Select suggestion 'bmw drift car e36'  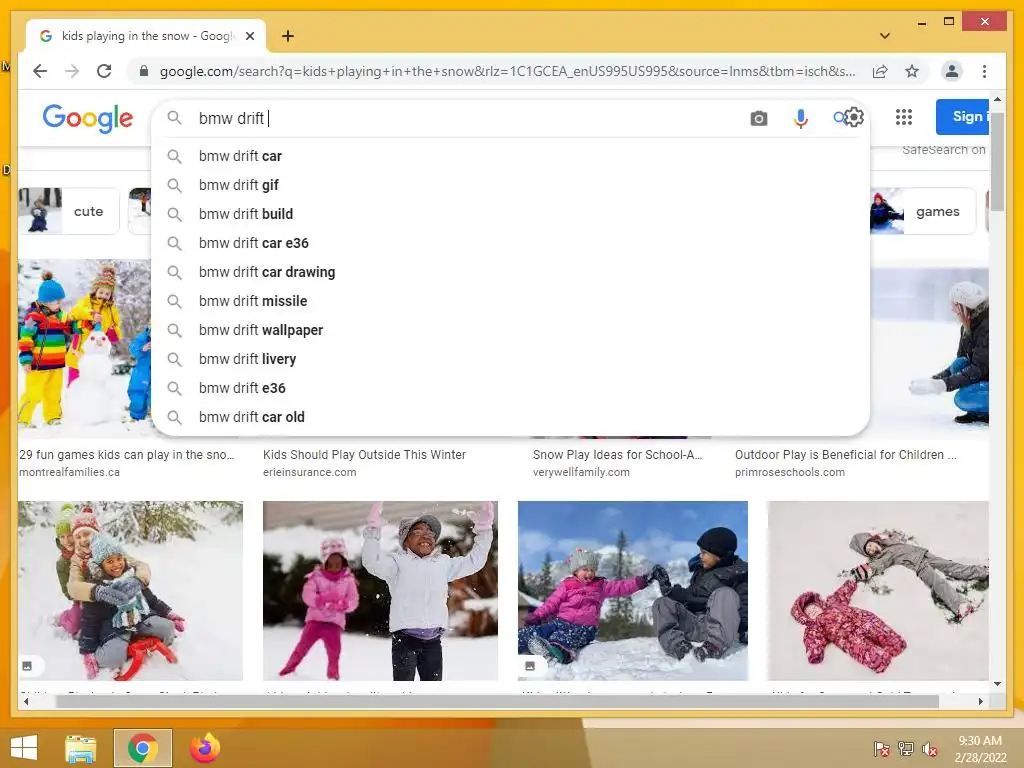[510, 243]
